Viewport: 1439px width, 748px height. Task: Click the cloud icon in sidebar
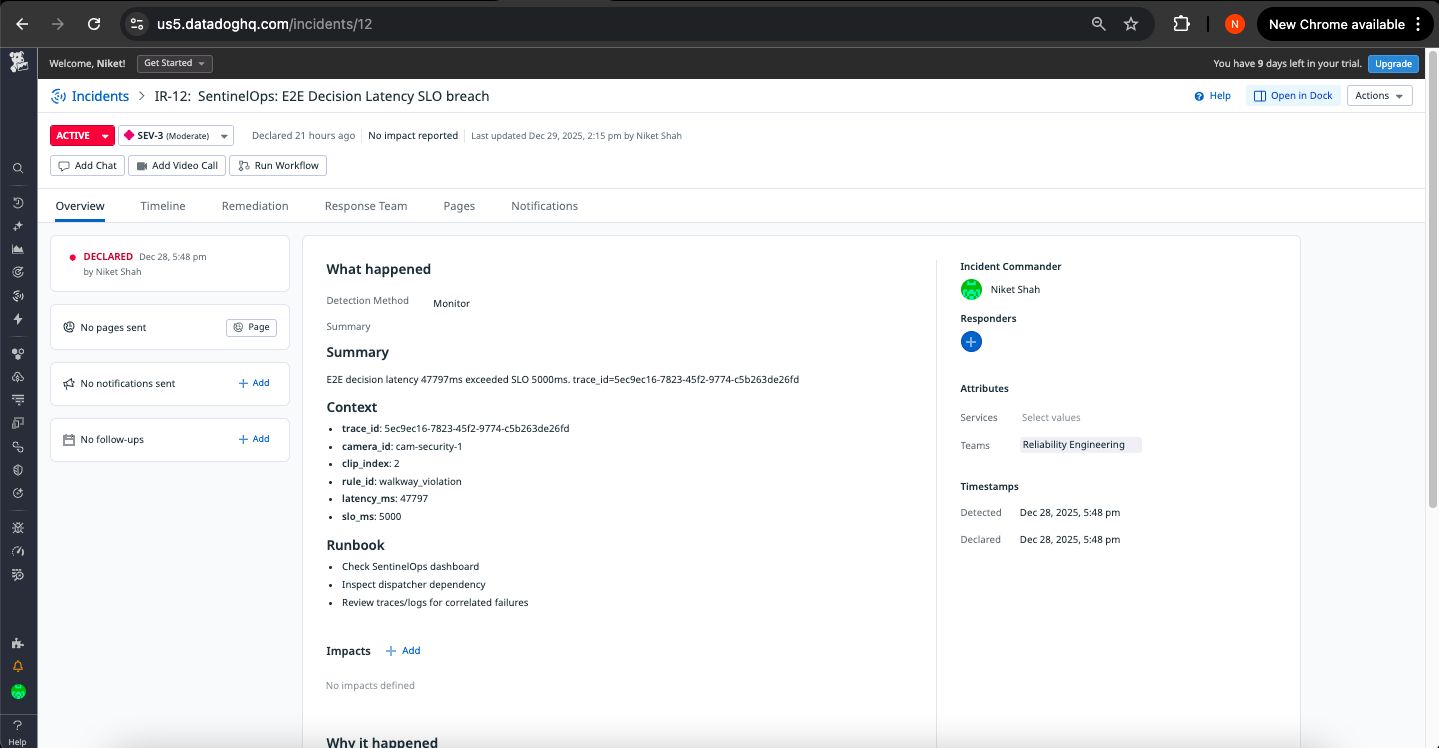(x=18, y=377)
